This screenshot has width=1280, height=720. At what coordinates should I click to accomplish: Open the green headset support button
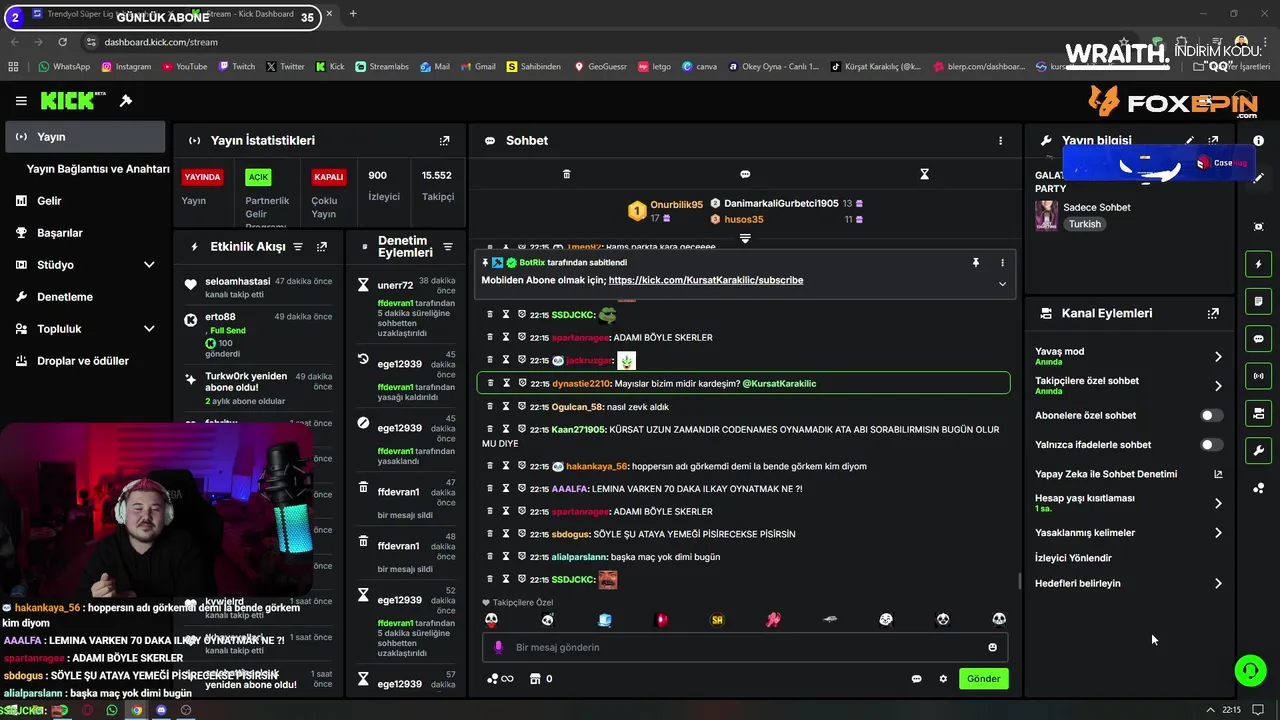[1250, 671]
